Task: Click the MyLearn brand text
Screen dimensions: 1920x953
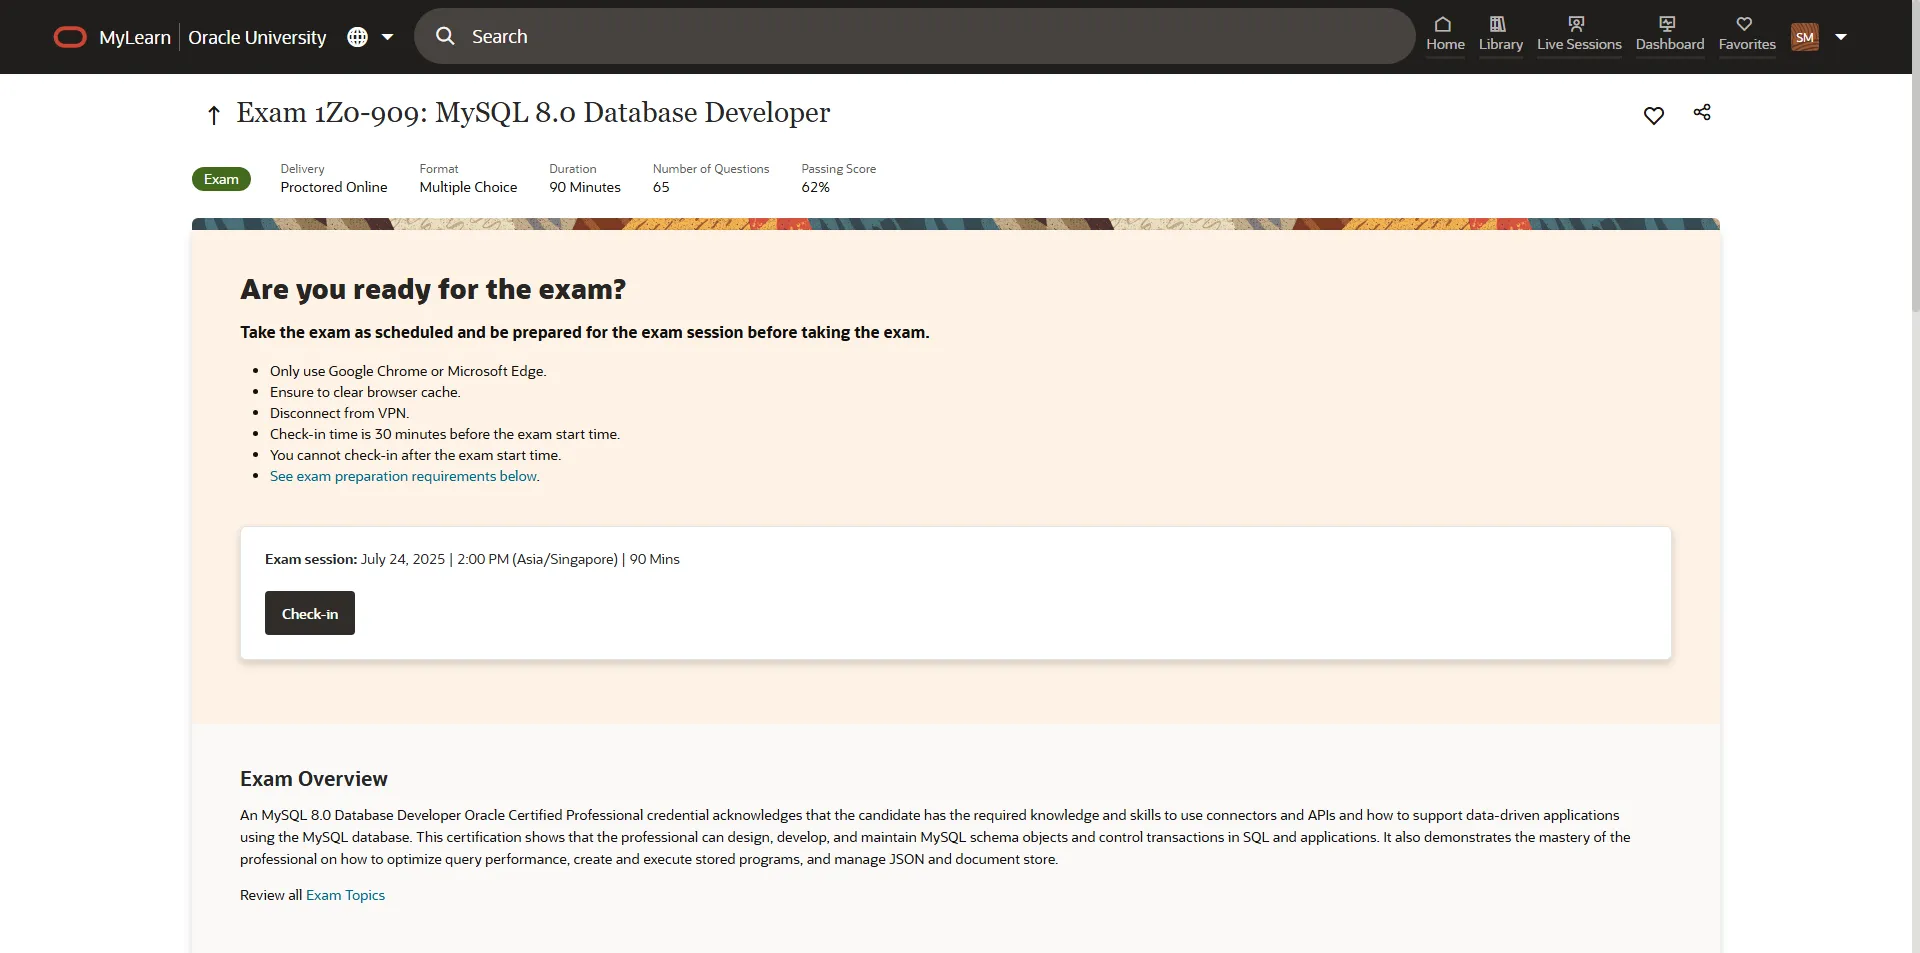Action: pyautogui.click(x=135, y=37)
